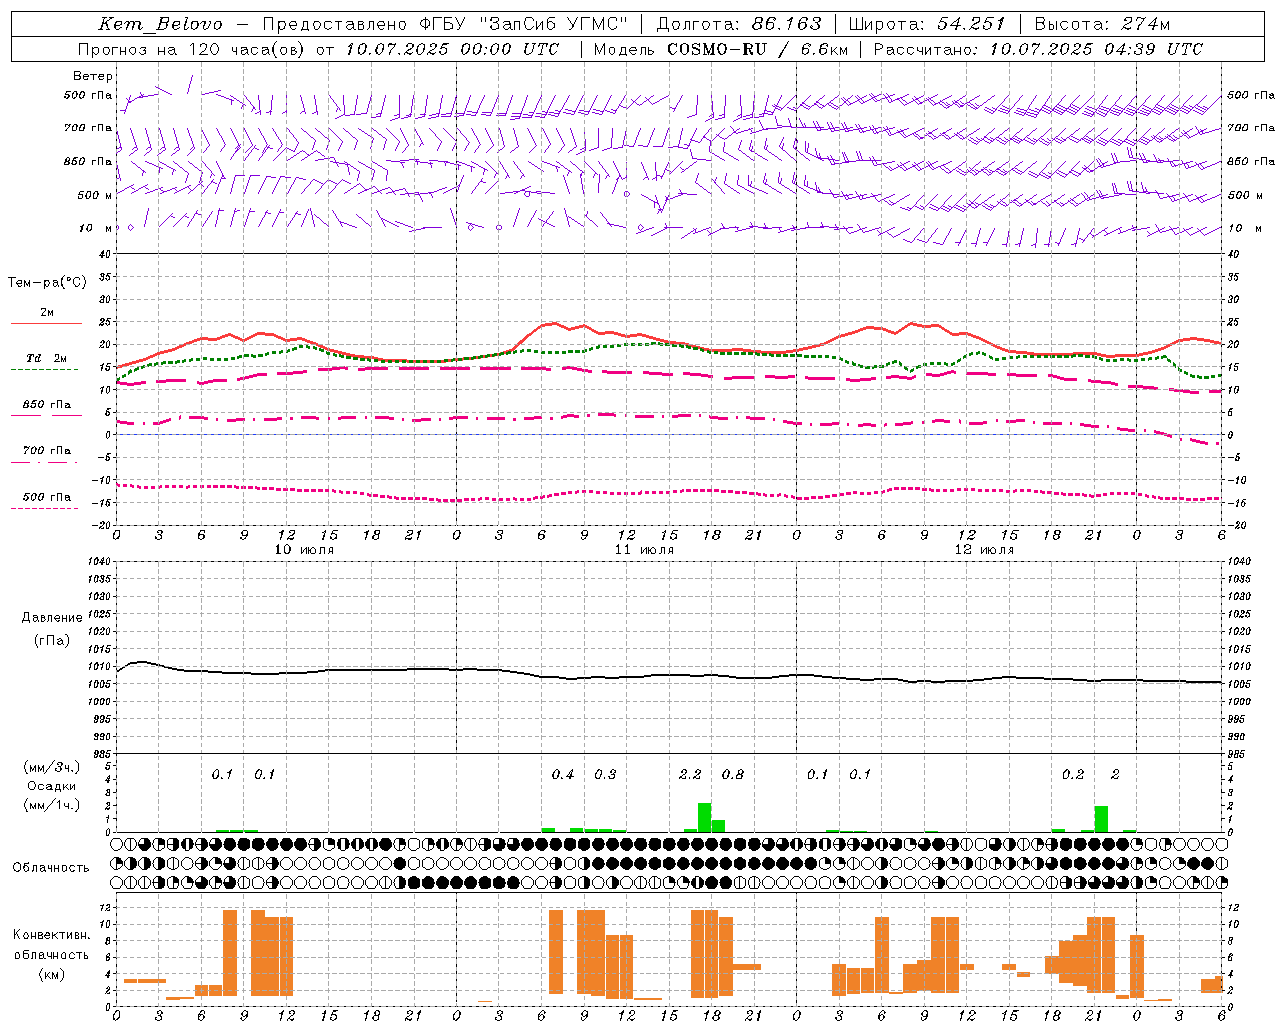This screenshot has height=1024, width=1280.
Task: Click the Td 2м dew point legend label
Action: (46, 358)
